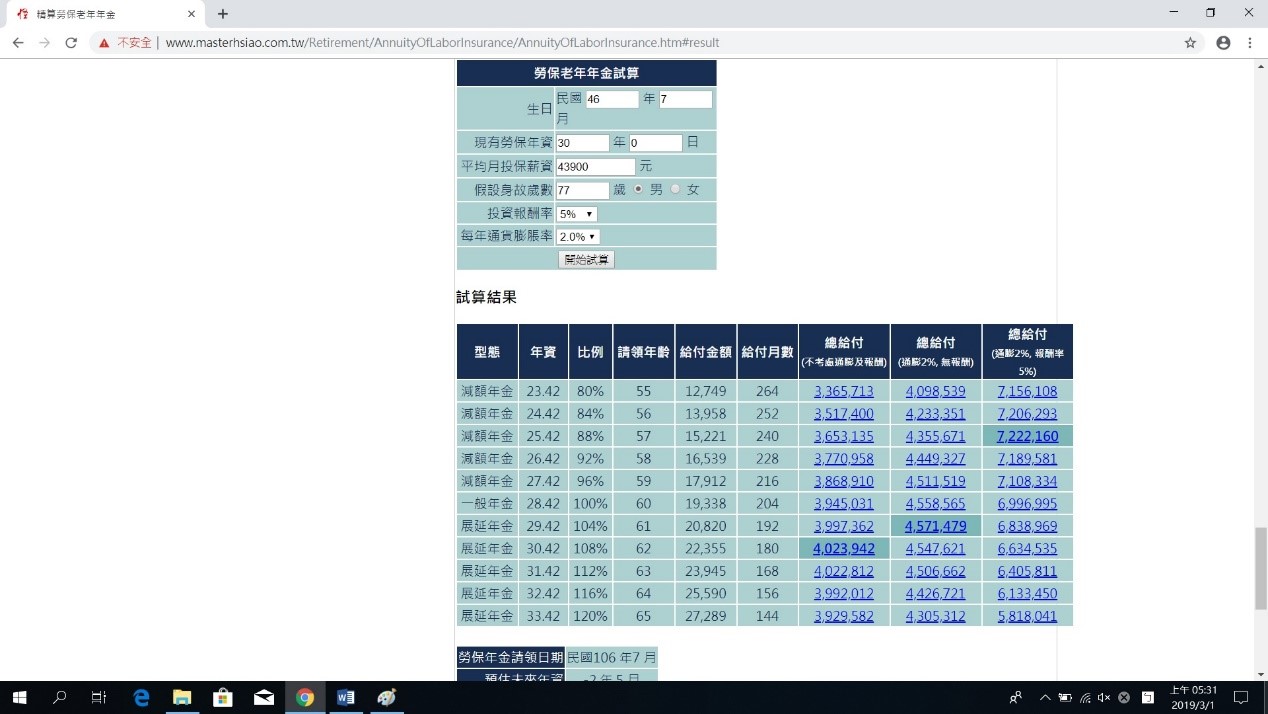Open the 7,156,108 total link

1027,391
